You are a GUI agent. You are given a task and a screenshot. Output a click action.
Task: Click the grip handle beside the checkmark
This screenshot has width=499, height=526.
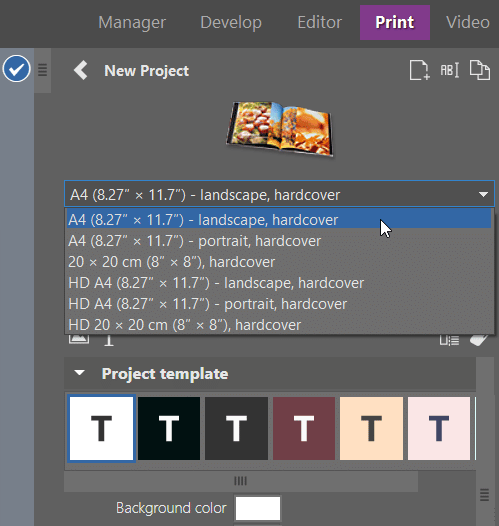(42, 70)
